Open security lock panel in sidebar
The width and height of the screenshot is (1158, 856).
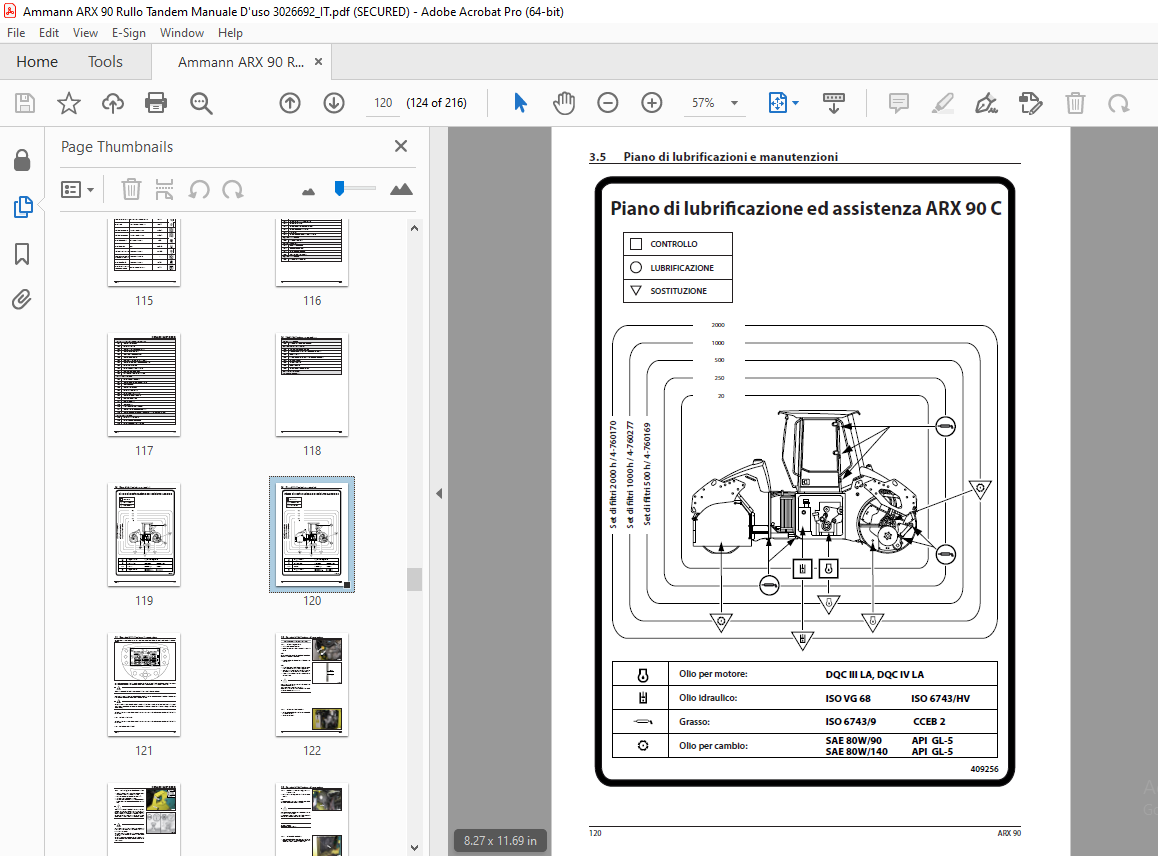point(22,160)
